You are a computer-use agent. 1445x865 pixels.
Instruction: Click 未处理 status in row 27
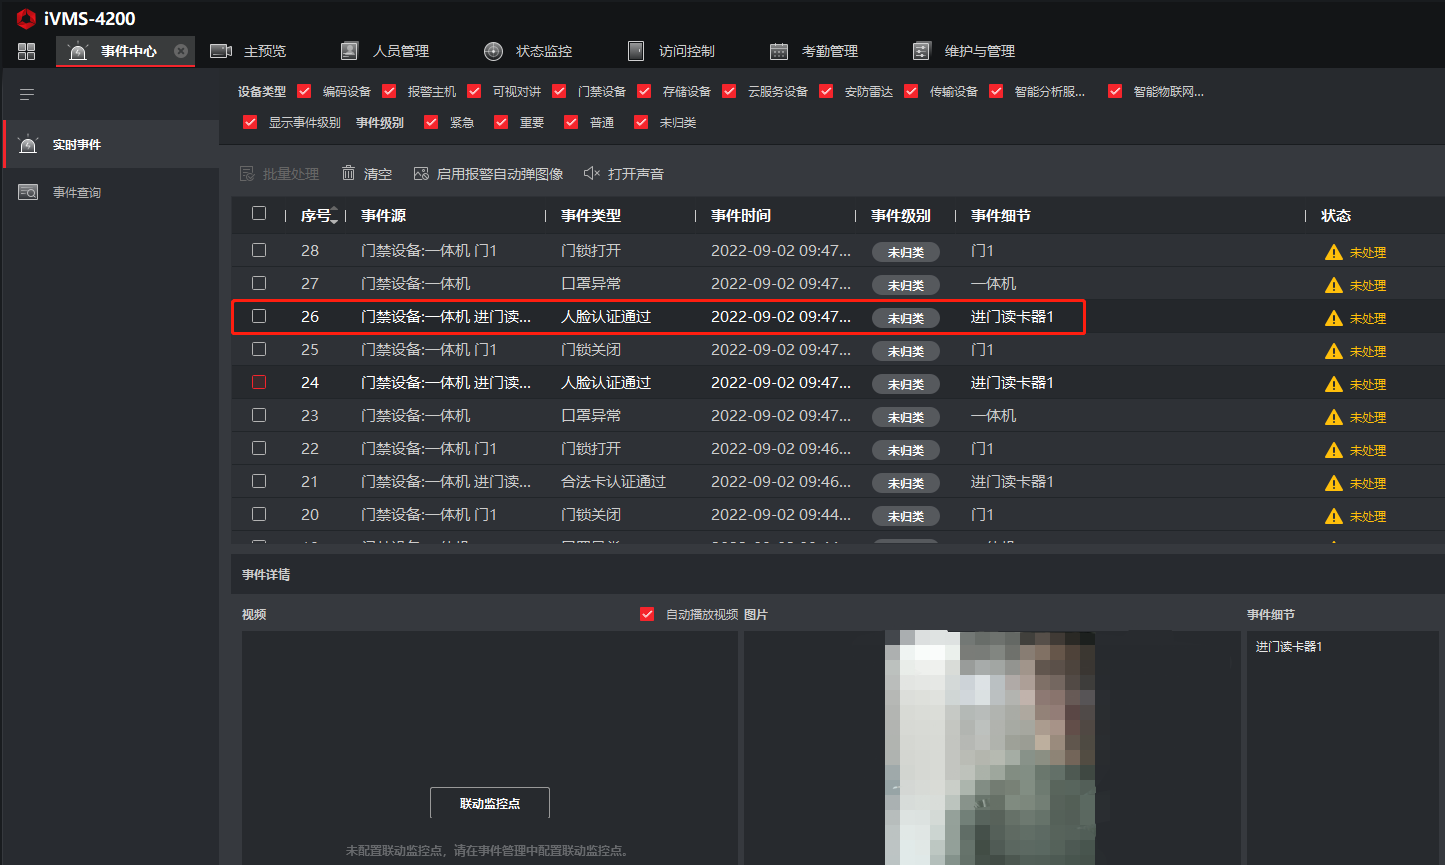[1368, 285]
